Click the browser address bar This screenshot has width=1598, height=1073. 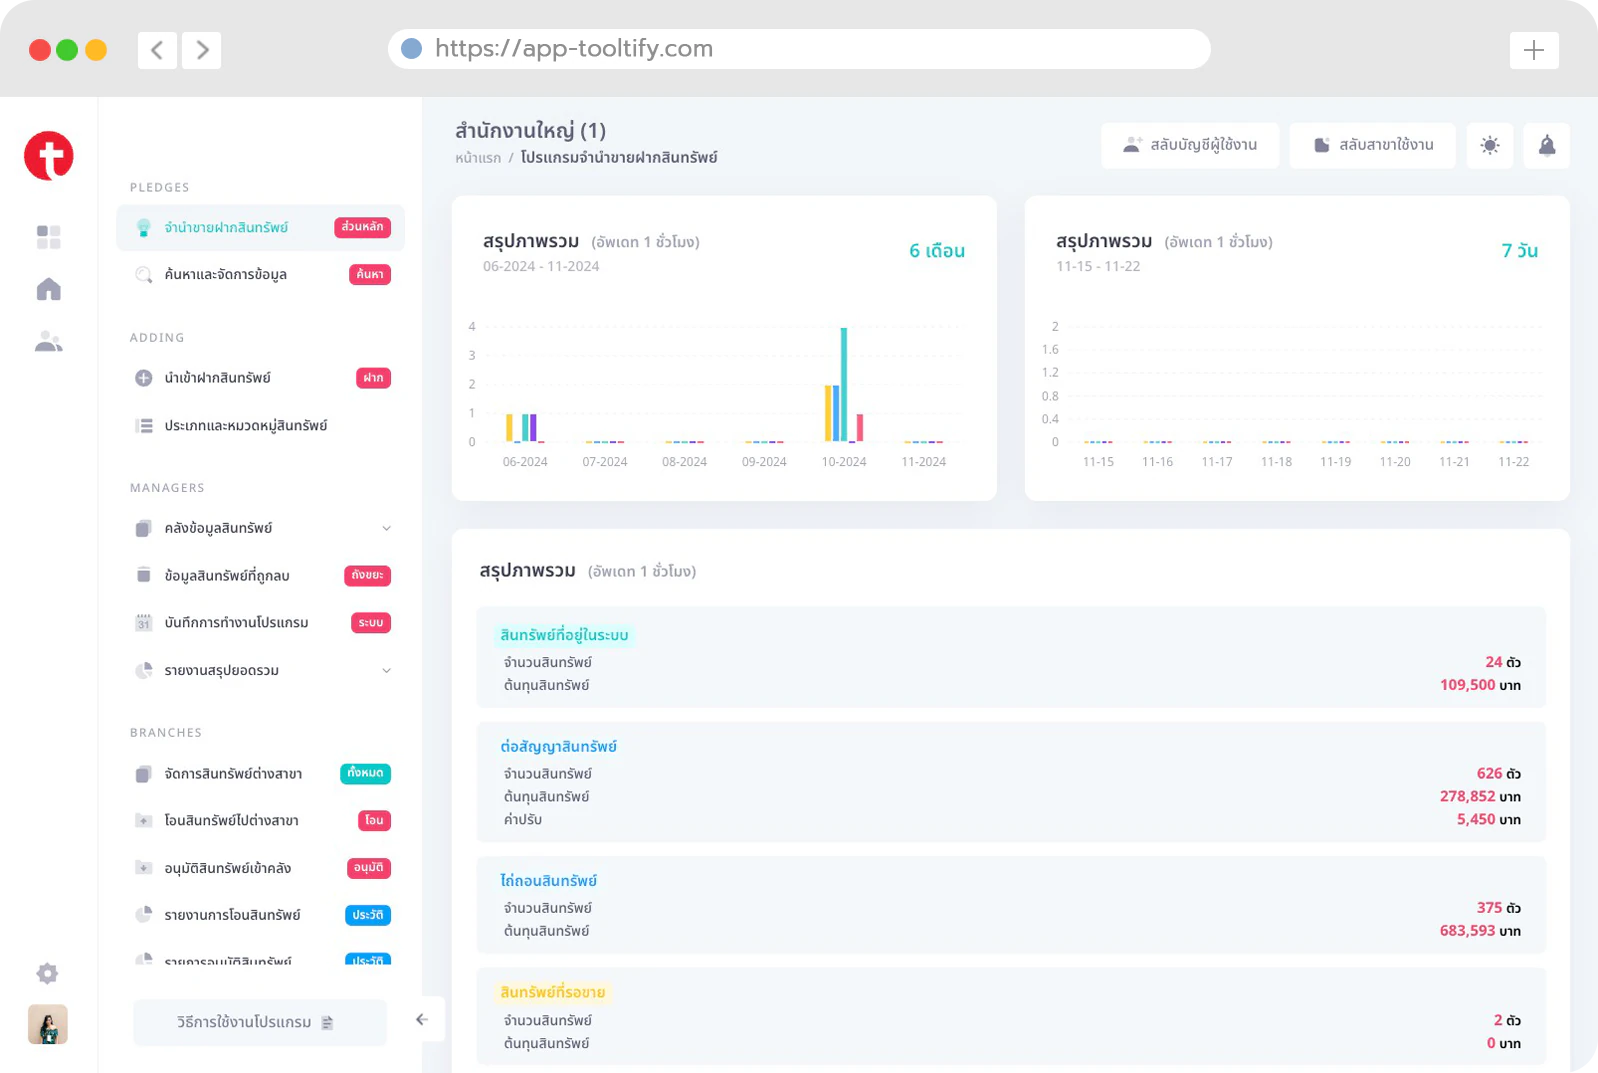point(799,49)
